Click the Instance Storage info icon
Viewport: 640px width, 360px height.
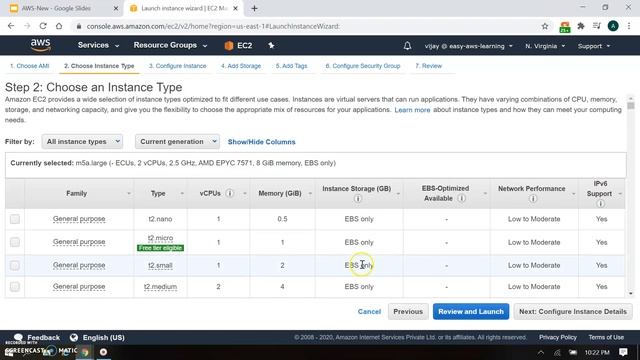click(x=358, y=198)
